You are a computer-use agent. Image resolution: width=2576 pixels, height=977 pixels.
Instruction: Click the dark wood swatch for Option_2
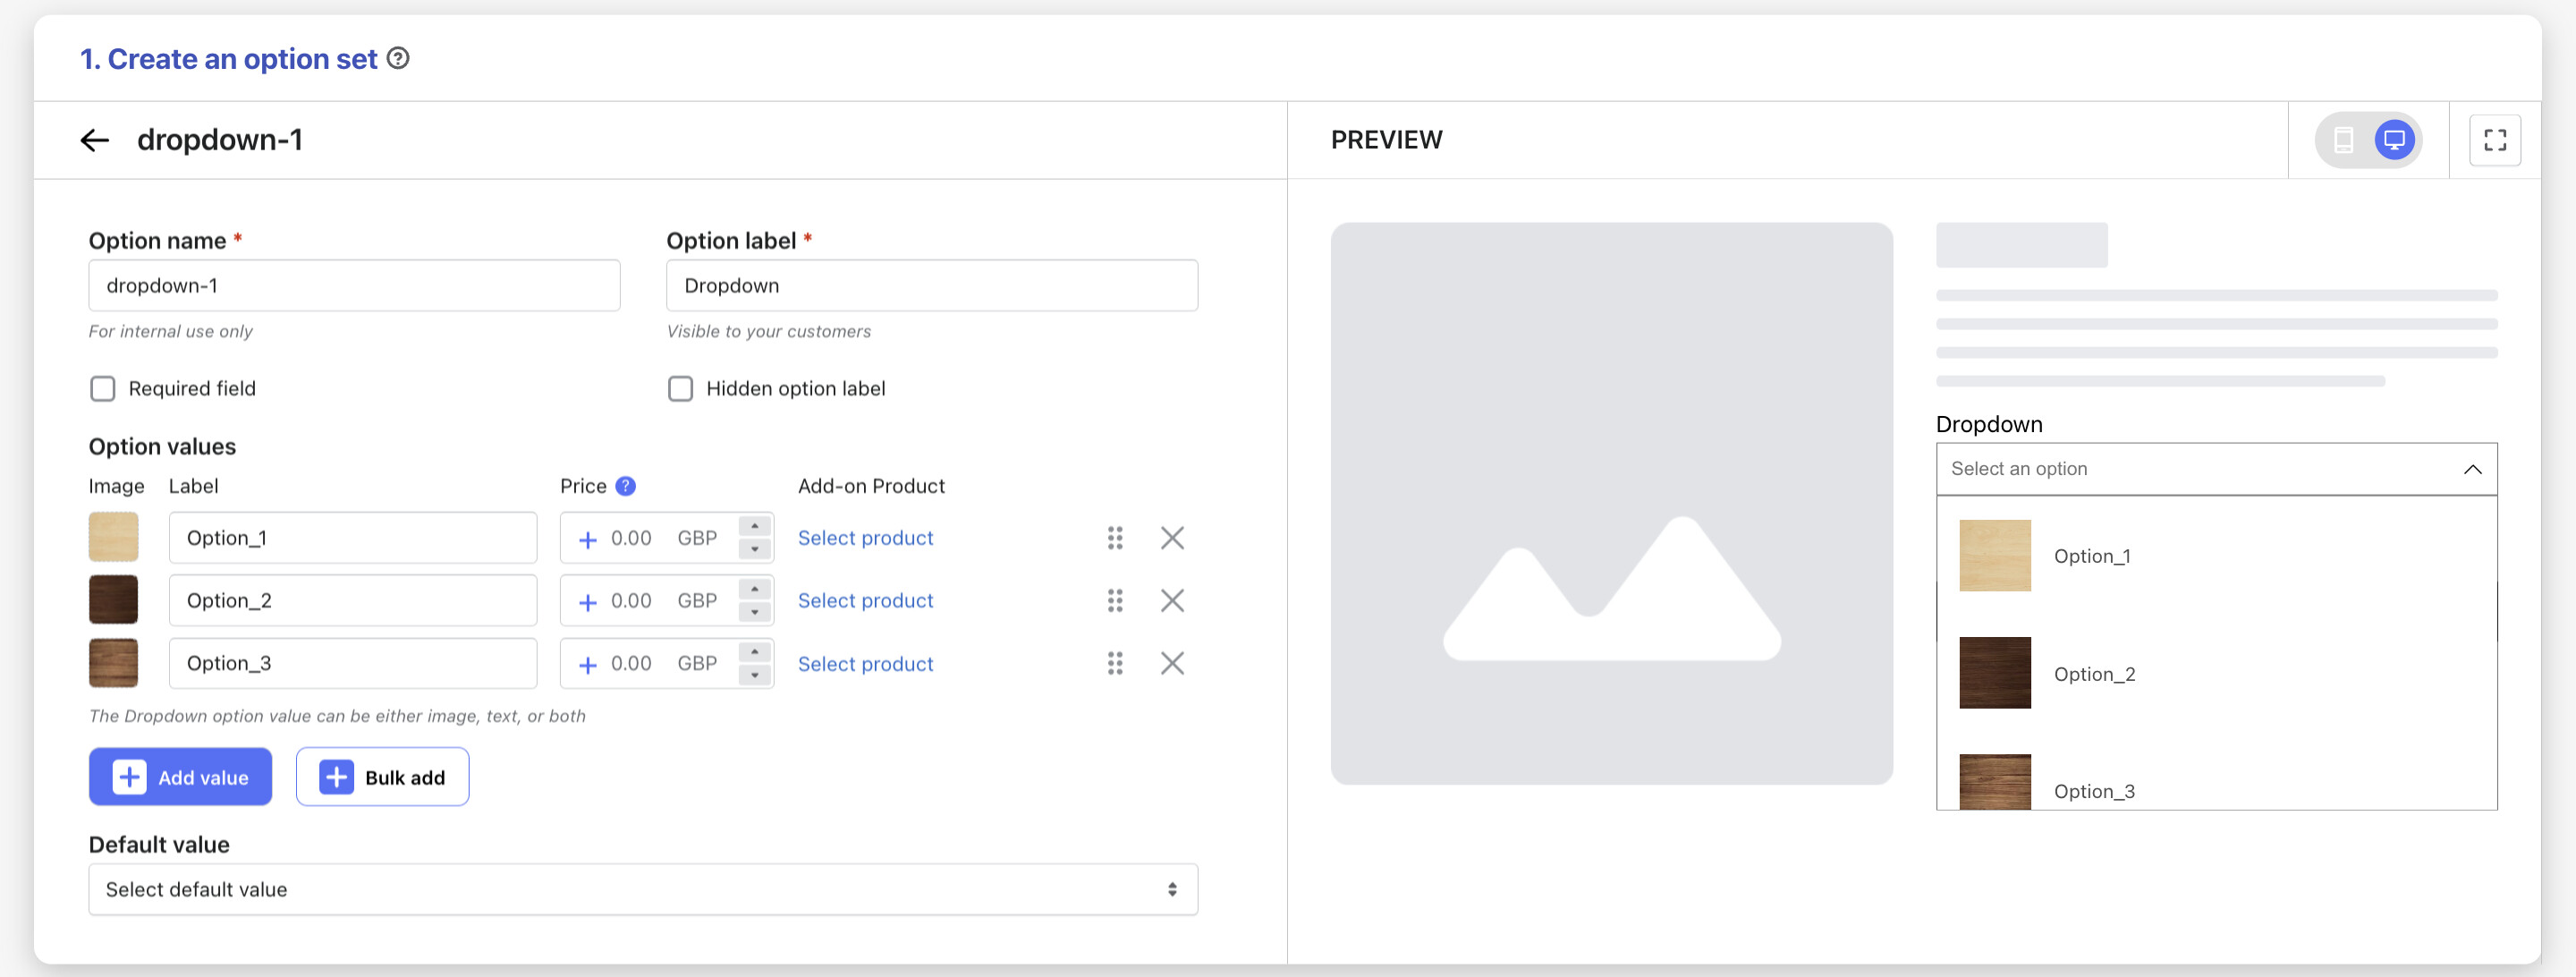tap(113, 601)
